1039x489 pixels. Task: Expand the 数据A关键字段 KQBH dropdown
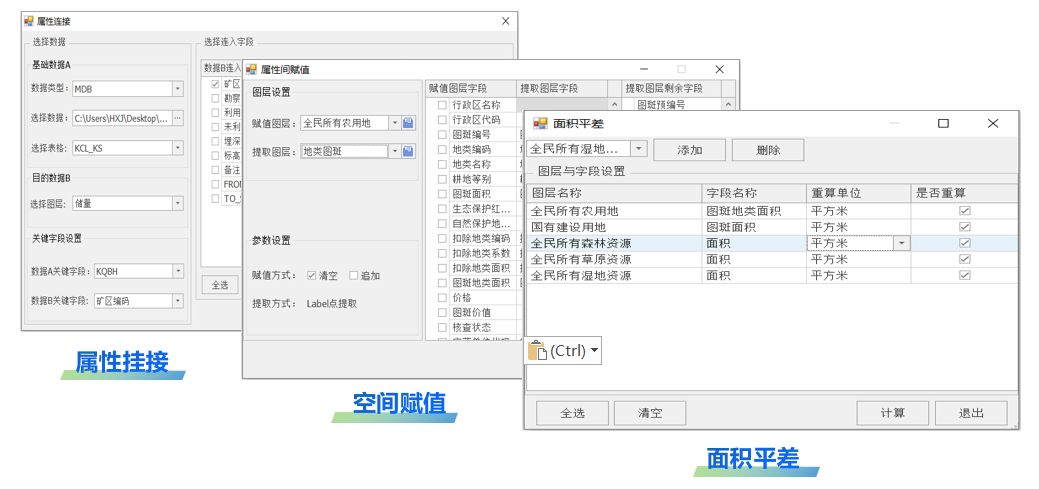pos(178,271)
